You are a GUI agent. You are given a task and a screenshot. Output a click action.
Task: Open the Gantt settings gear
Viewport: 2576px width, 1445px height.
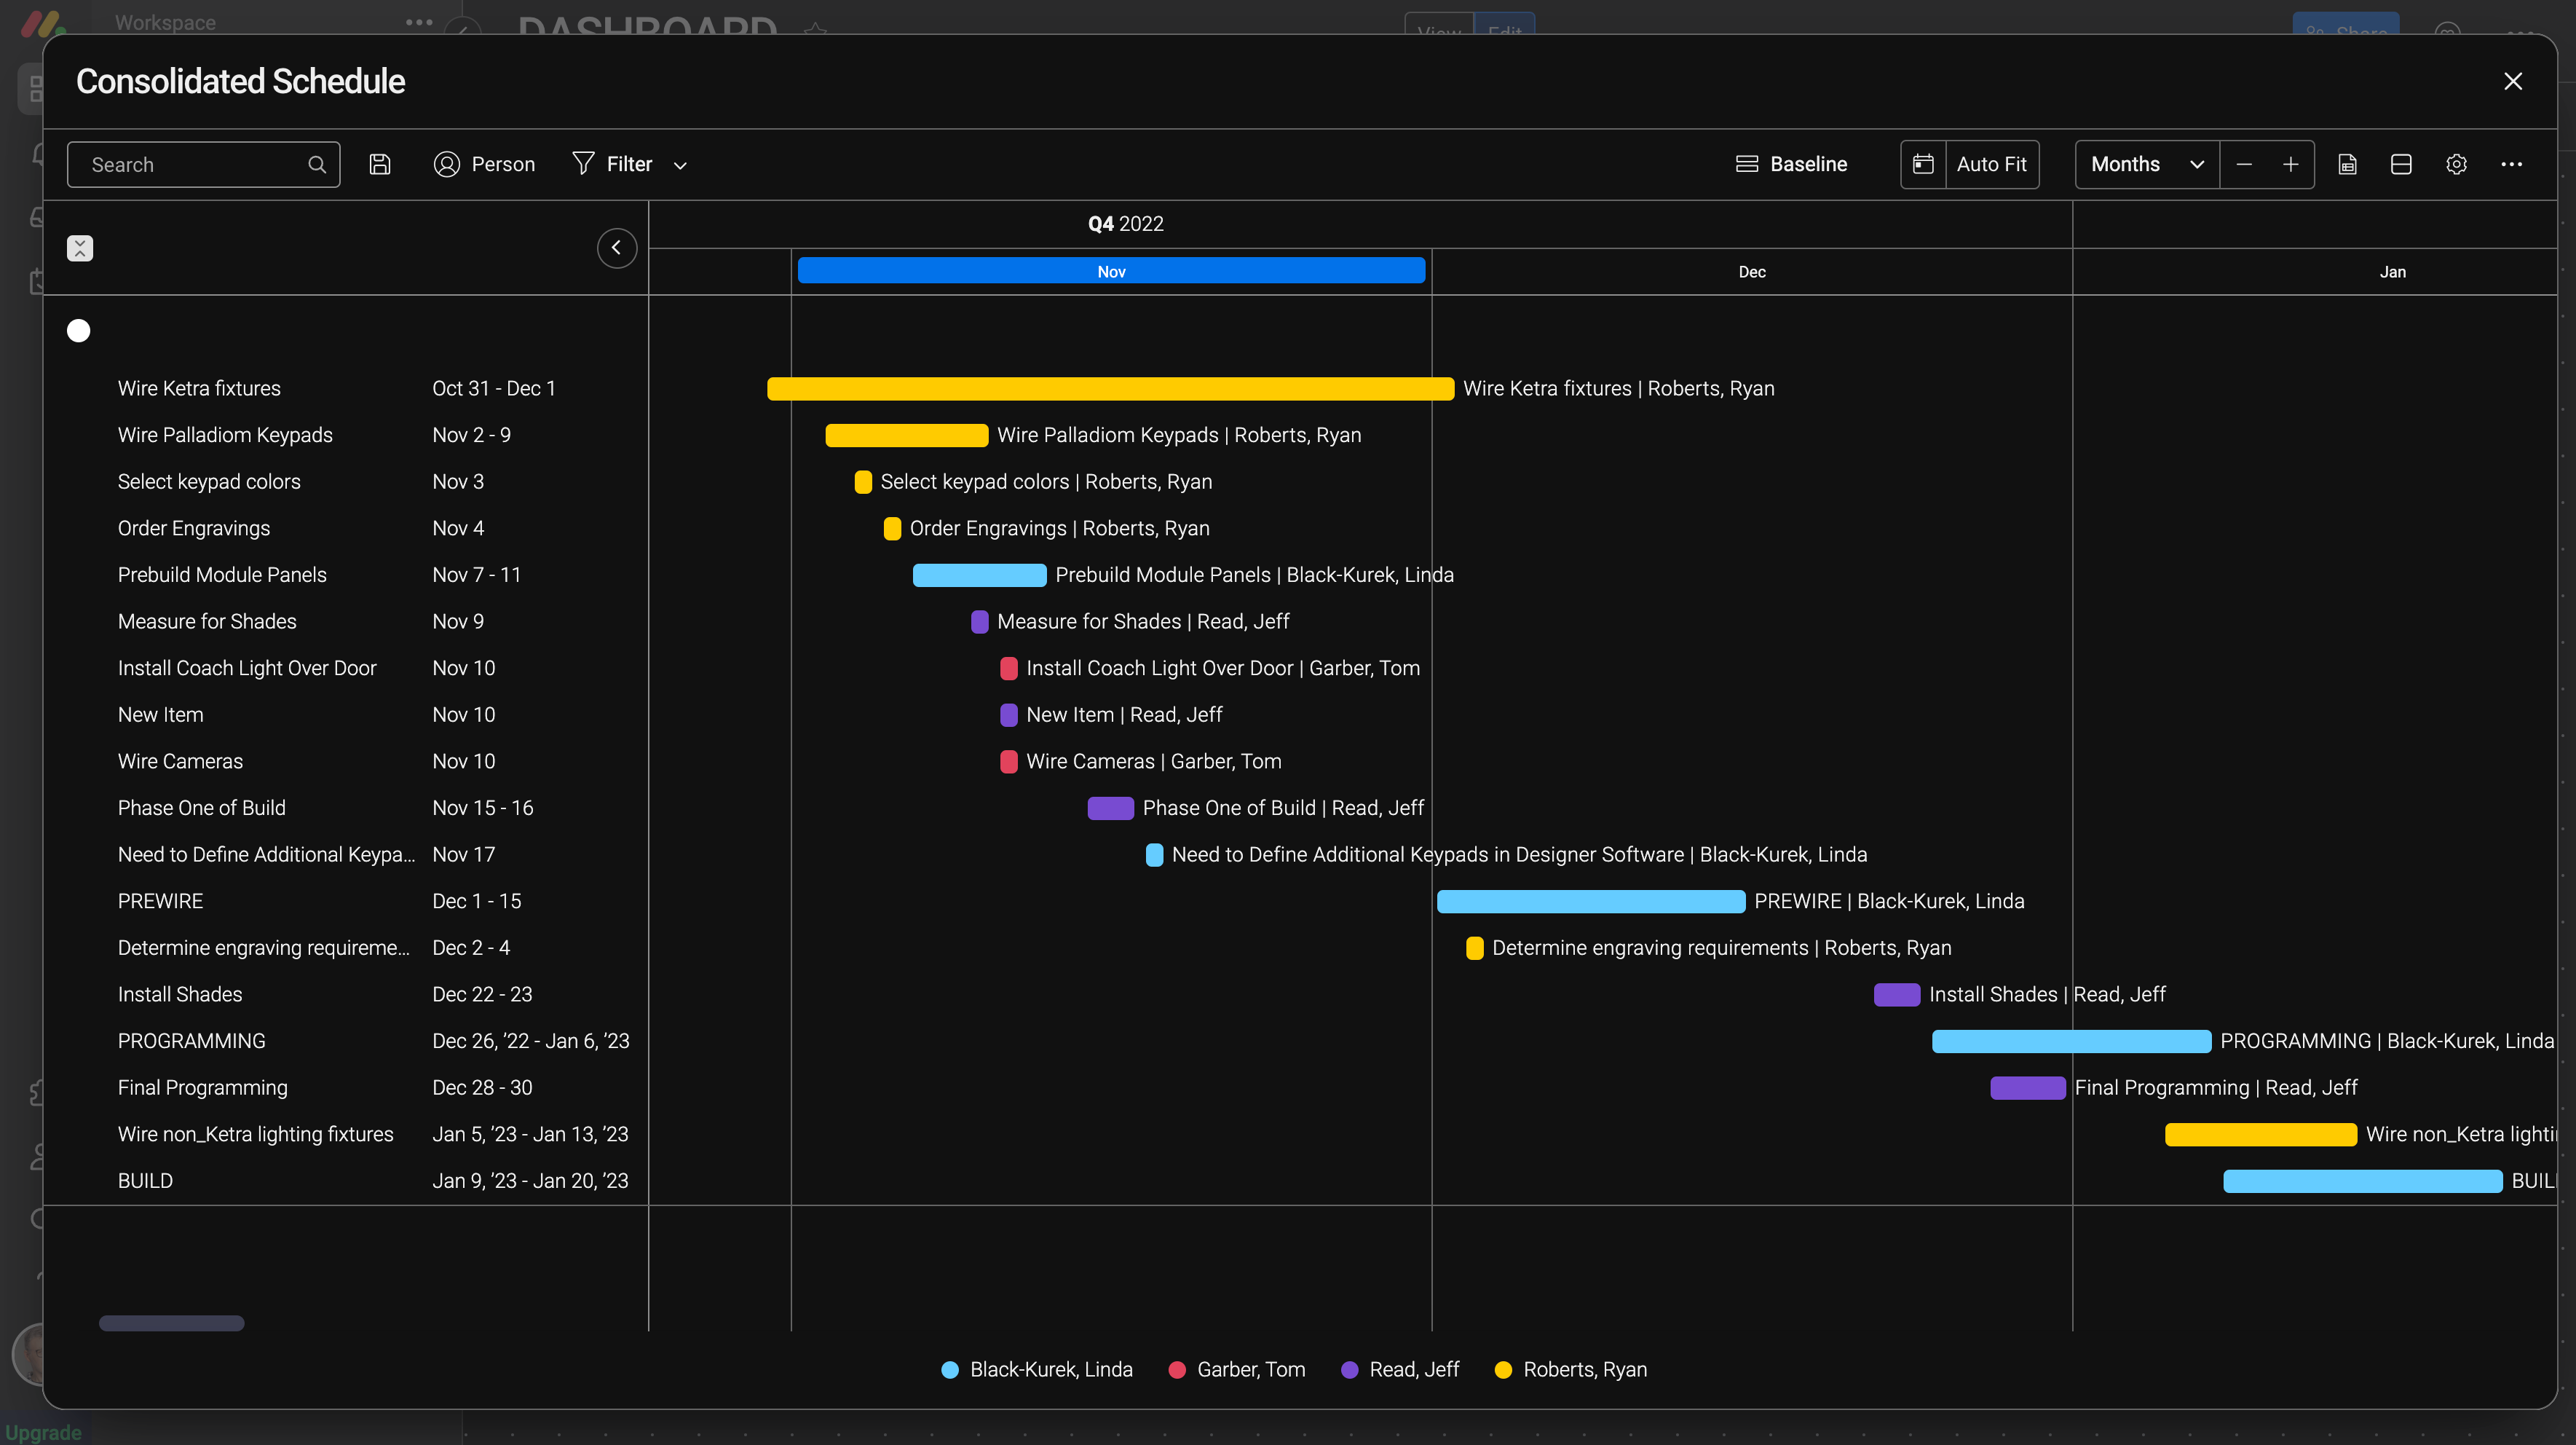2456,164
